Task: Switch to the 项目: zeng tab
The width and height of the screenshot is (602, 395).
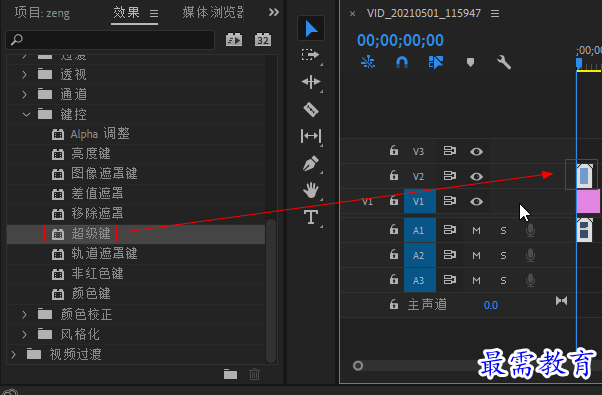Action: [42, 13]
